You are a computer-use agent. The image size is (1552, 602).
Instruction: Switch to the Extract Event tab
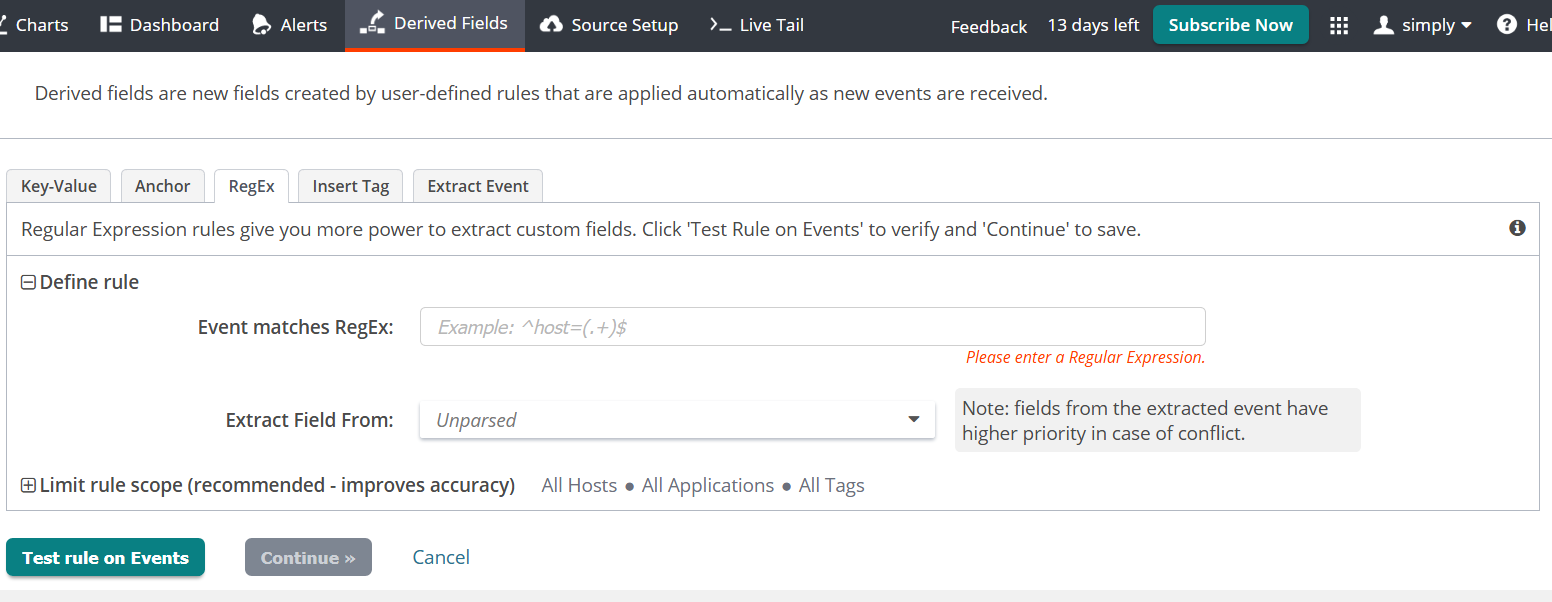[x=478, y=186]
